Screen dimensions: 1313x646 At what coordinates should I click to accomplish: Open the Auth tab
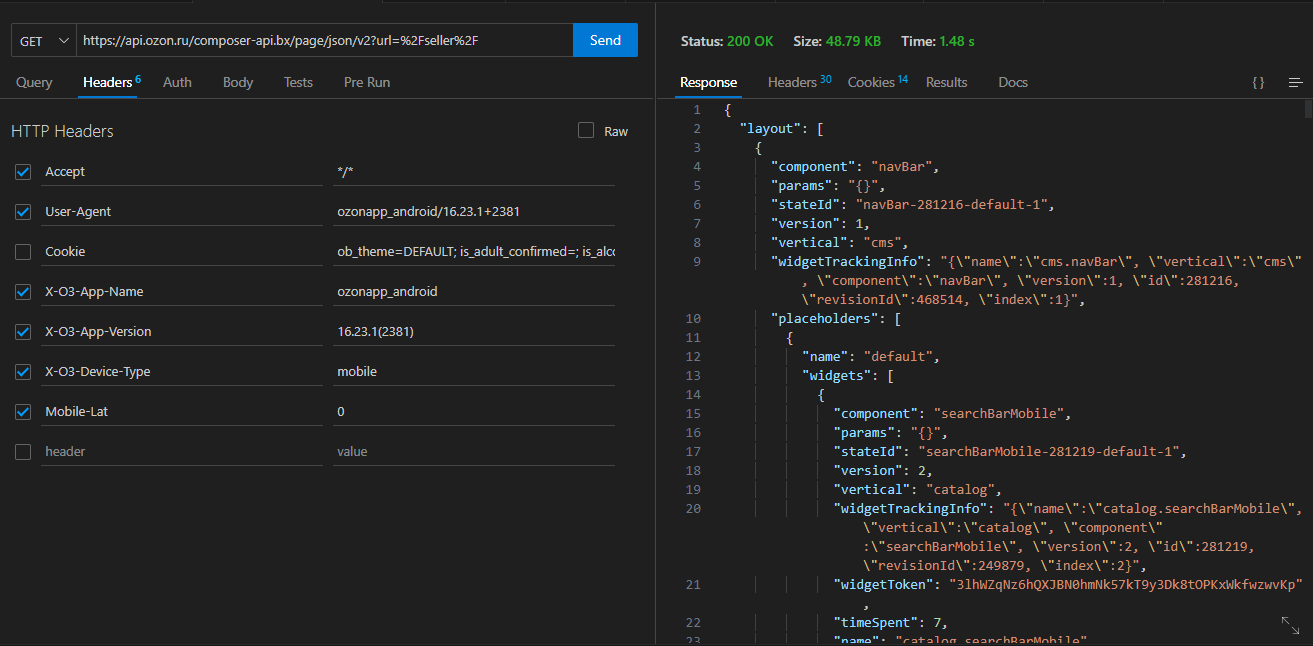pos(177,83)
